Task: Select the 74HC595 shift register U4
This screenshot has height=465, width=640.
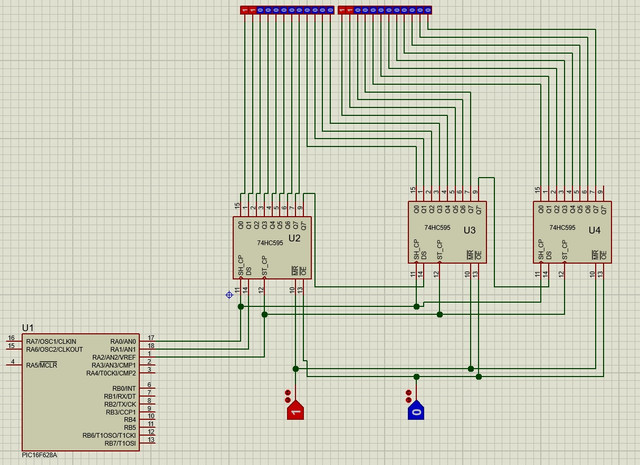Action: point(572,232)
